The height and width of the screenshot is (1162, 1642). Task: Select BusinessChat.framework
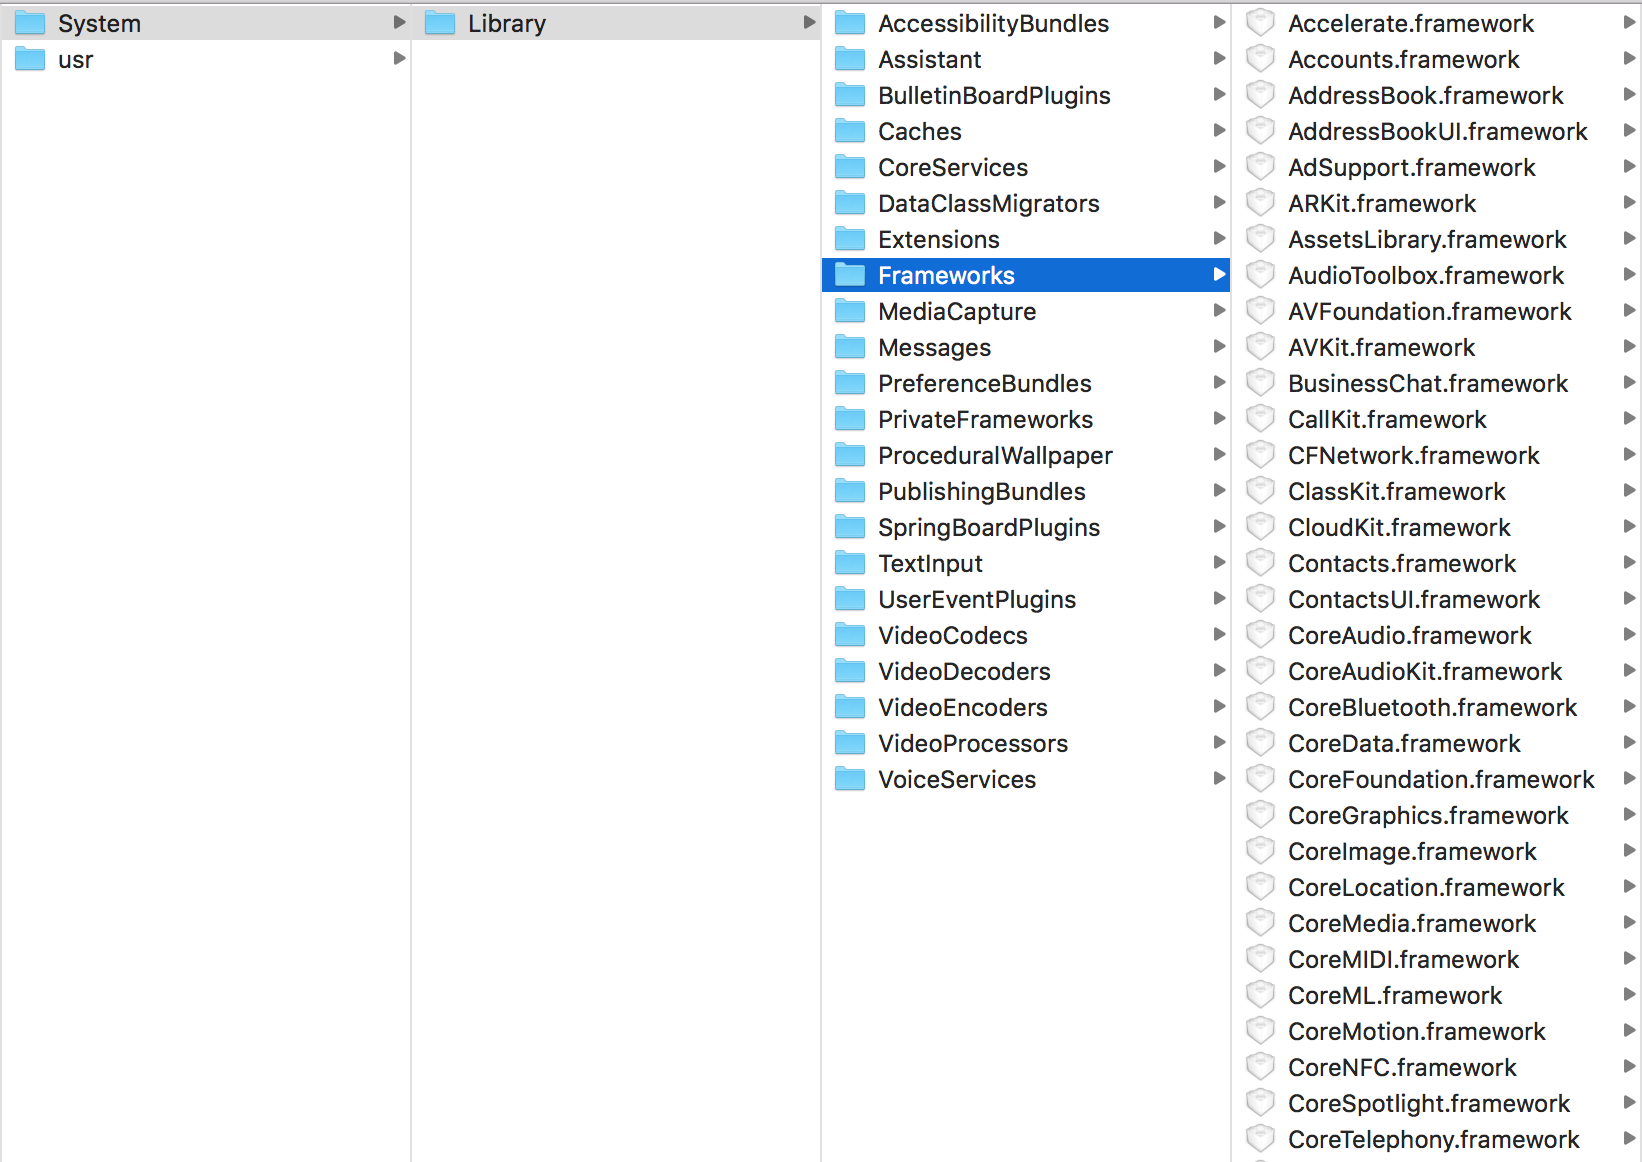1437,383
